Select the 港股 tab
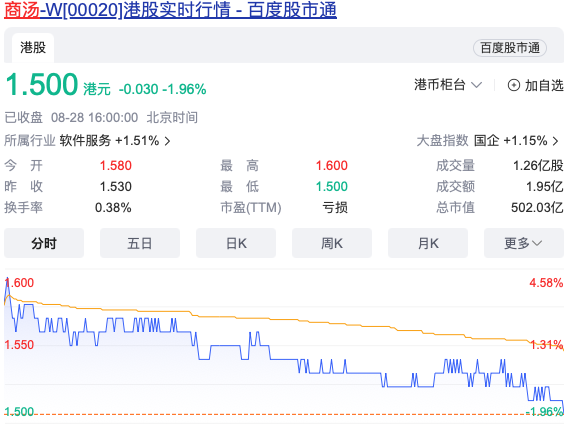The image size is (572, 424). click(33, 48)
